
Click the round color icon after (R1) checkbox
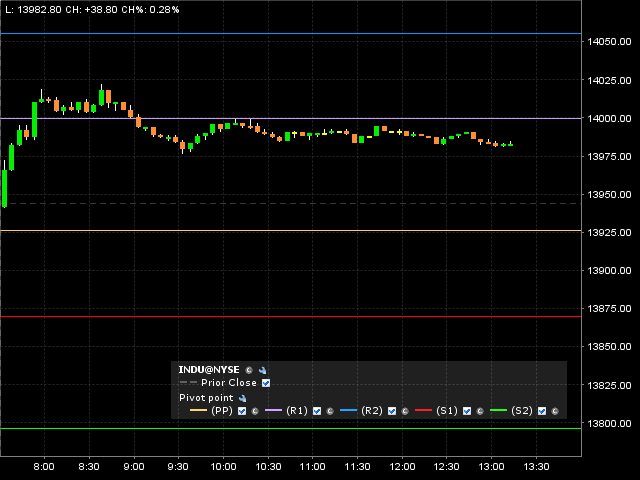[x=330, y=411]
